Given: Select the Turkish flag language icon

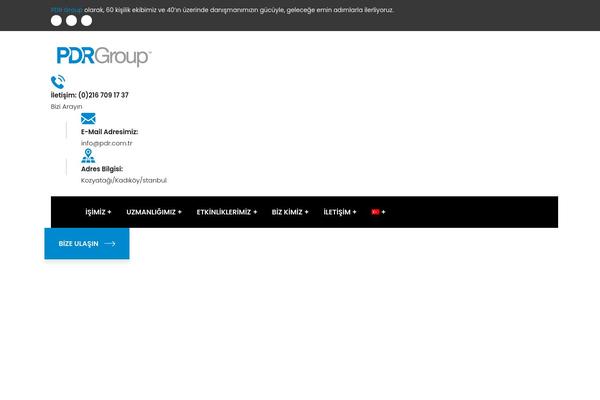Looking at the screenshot, I should pyautogui.click(x=375, y=212).
